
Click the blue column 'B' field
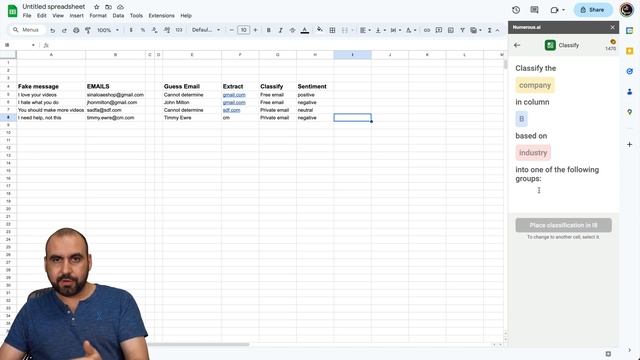[521, 119]
